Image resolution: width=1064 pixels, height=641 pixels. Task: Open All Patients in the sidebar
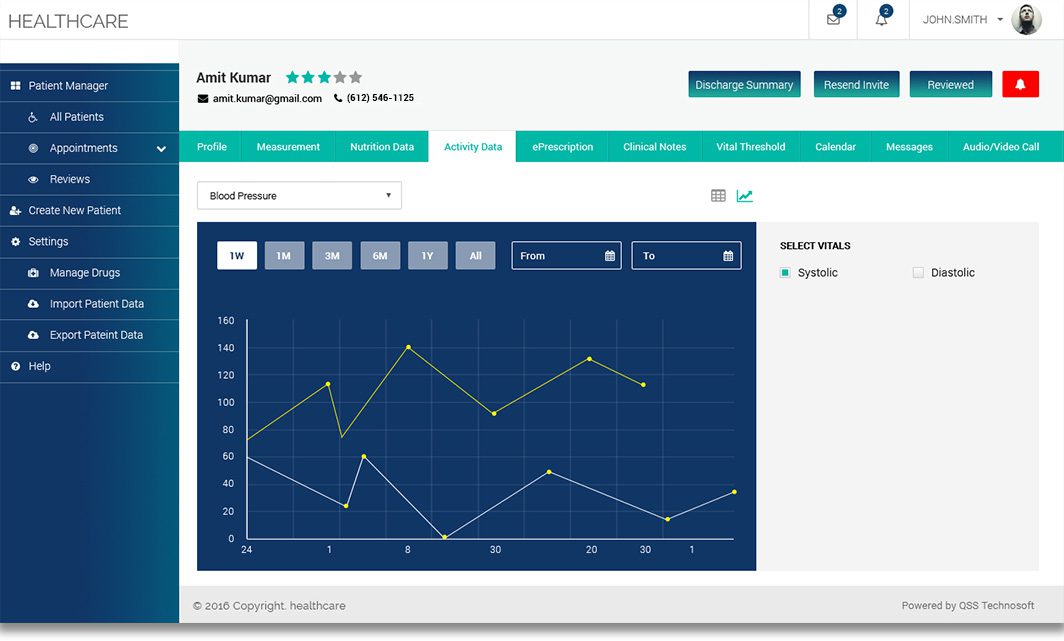90,117
